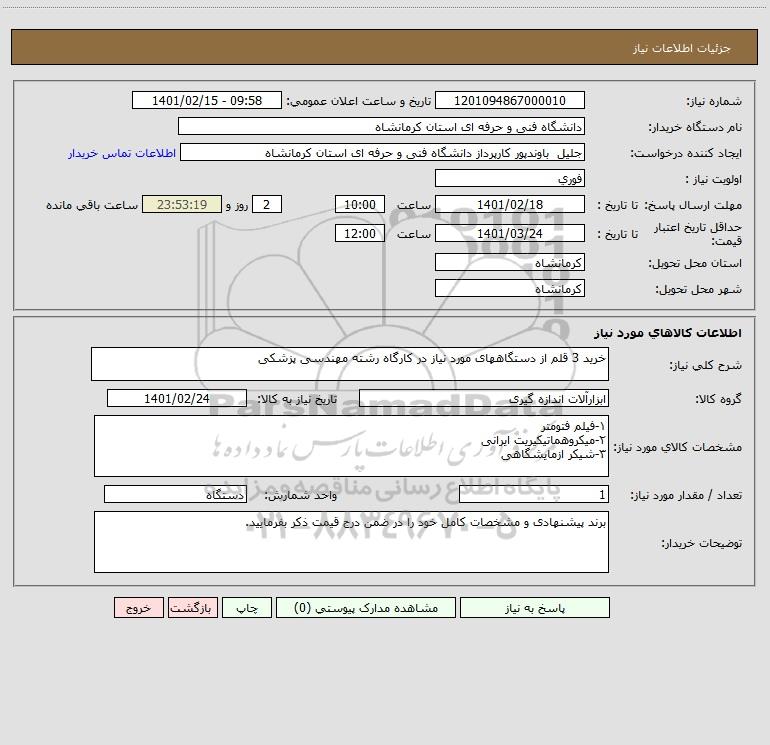Open مشاهده مدارک پیوستی (0) button
The width and height of the screenshot is (770, 745).
(x=366, y=607)
